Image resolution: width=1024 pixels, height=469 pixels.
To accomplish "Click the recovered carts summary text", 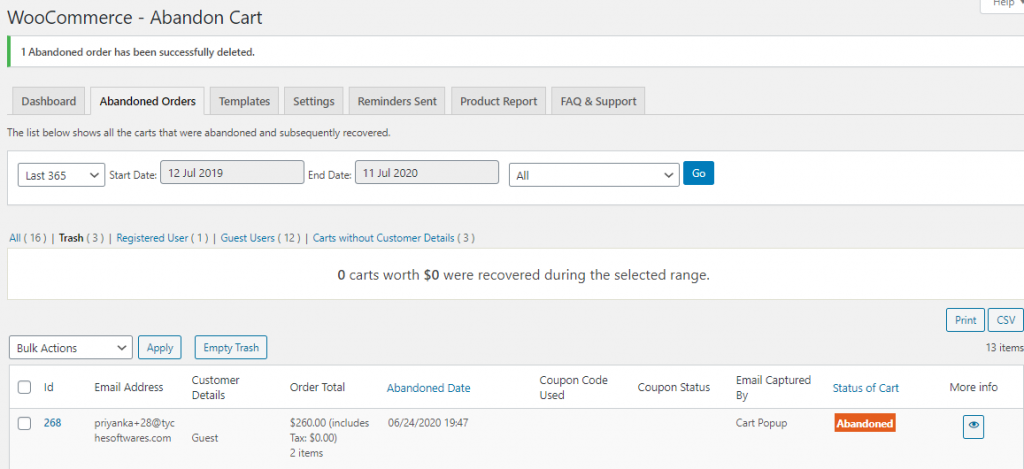I will click(523, 275).
